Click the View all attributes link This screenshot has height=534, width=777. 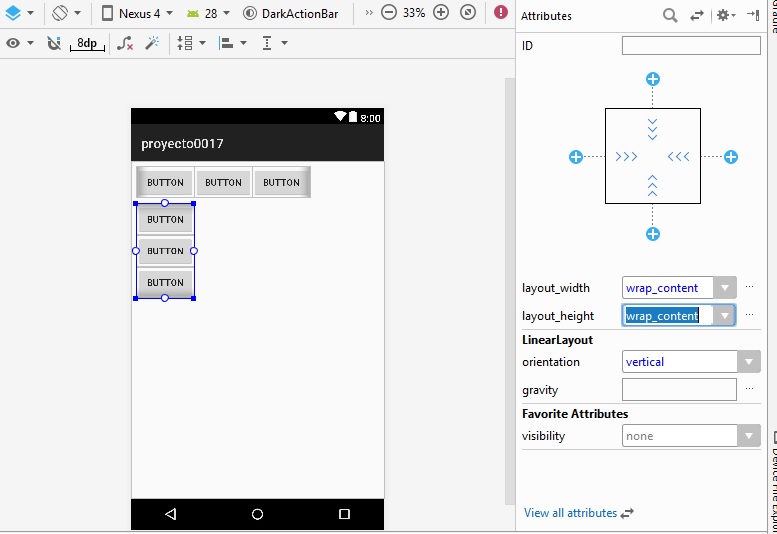(x=570, y=513)
